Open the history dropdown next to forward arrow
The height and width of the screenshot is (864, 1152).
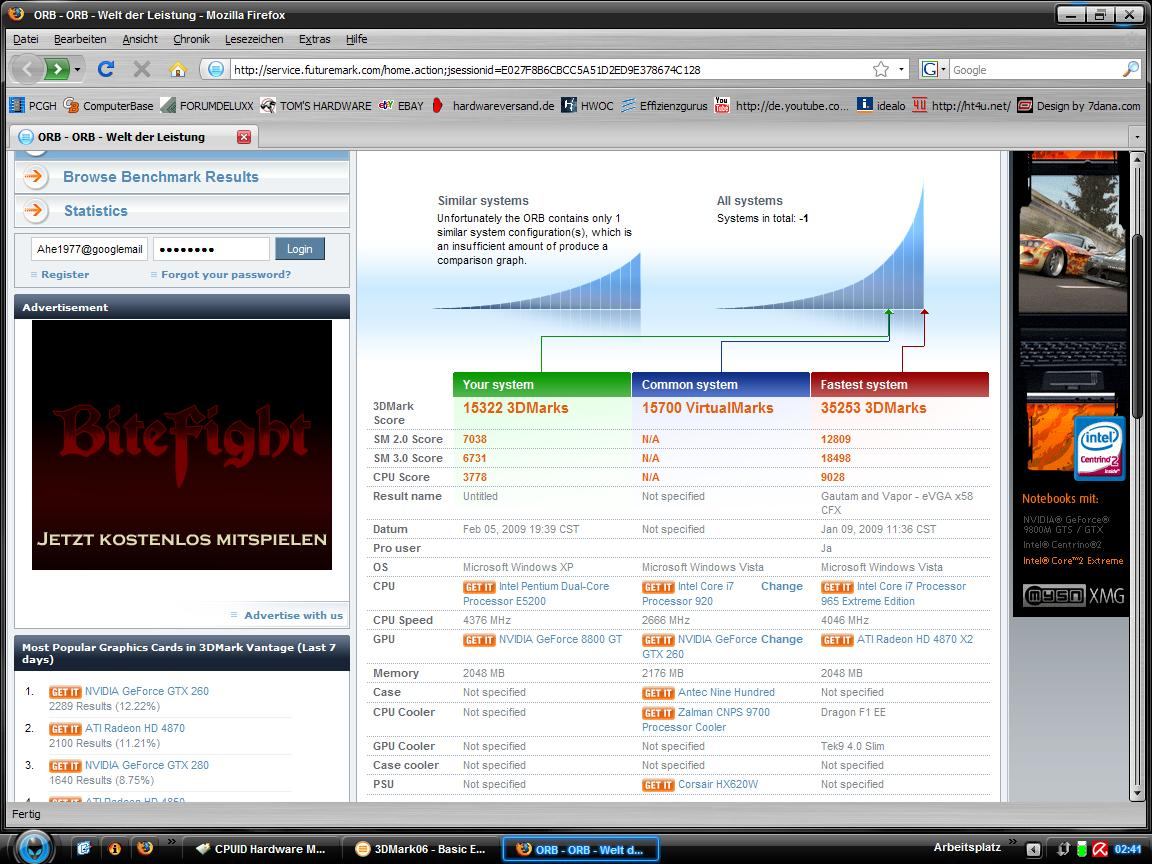coord(77,70)
